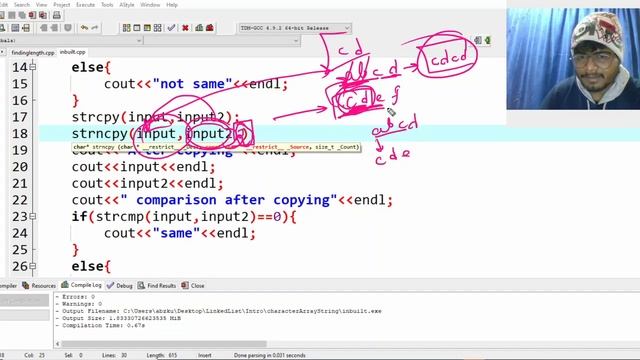Screen dimensions: 640x360
Task: Click the Compile and Run icon
Action: pyautogui.click(x=147, y=28)
